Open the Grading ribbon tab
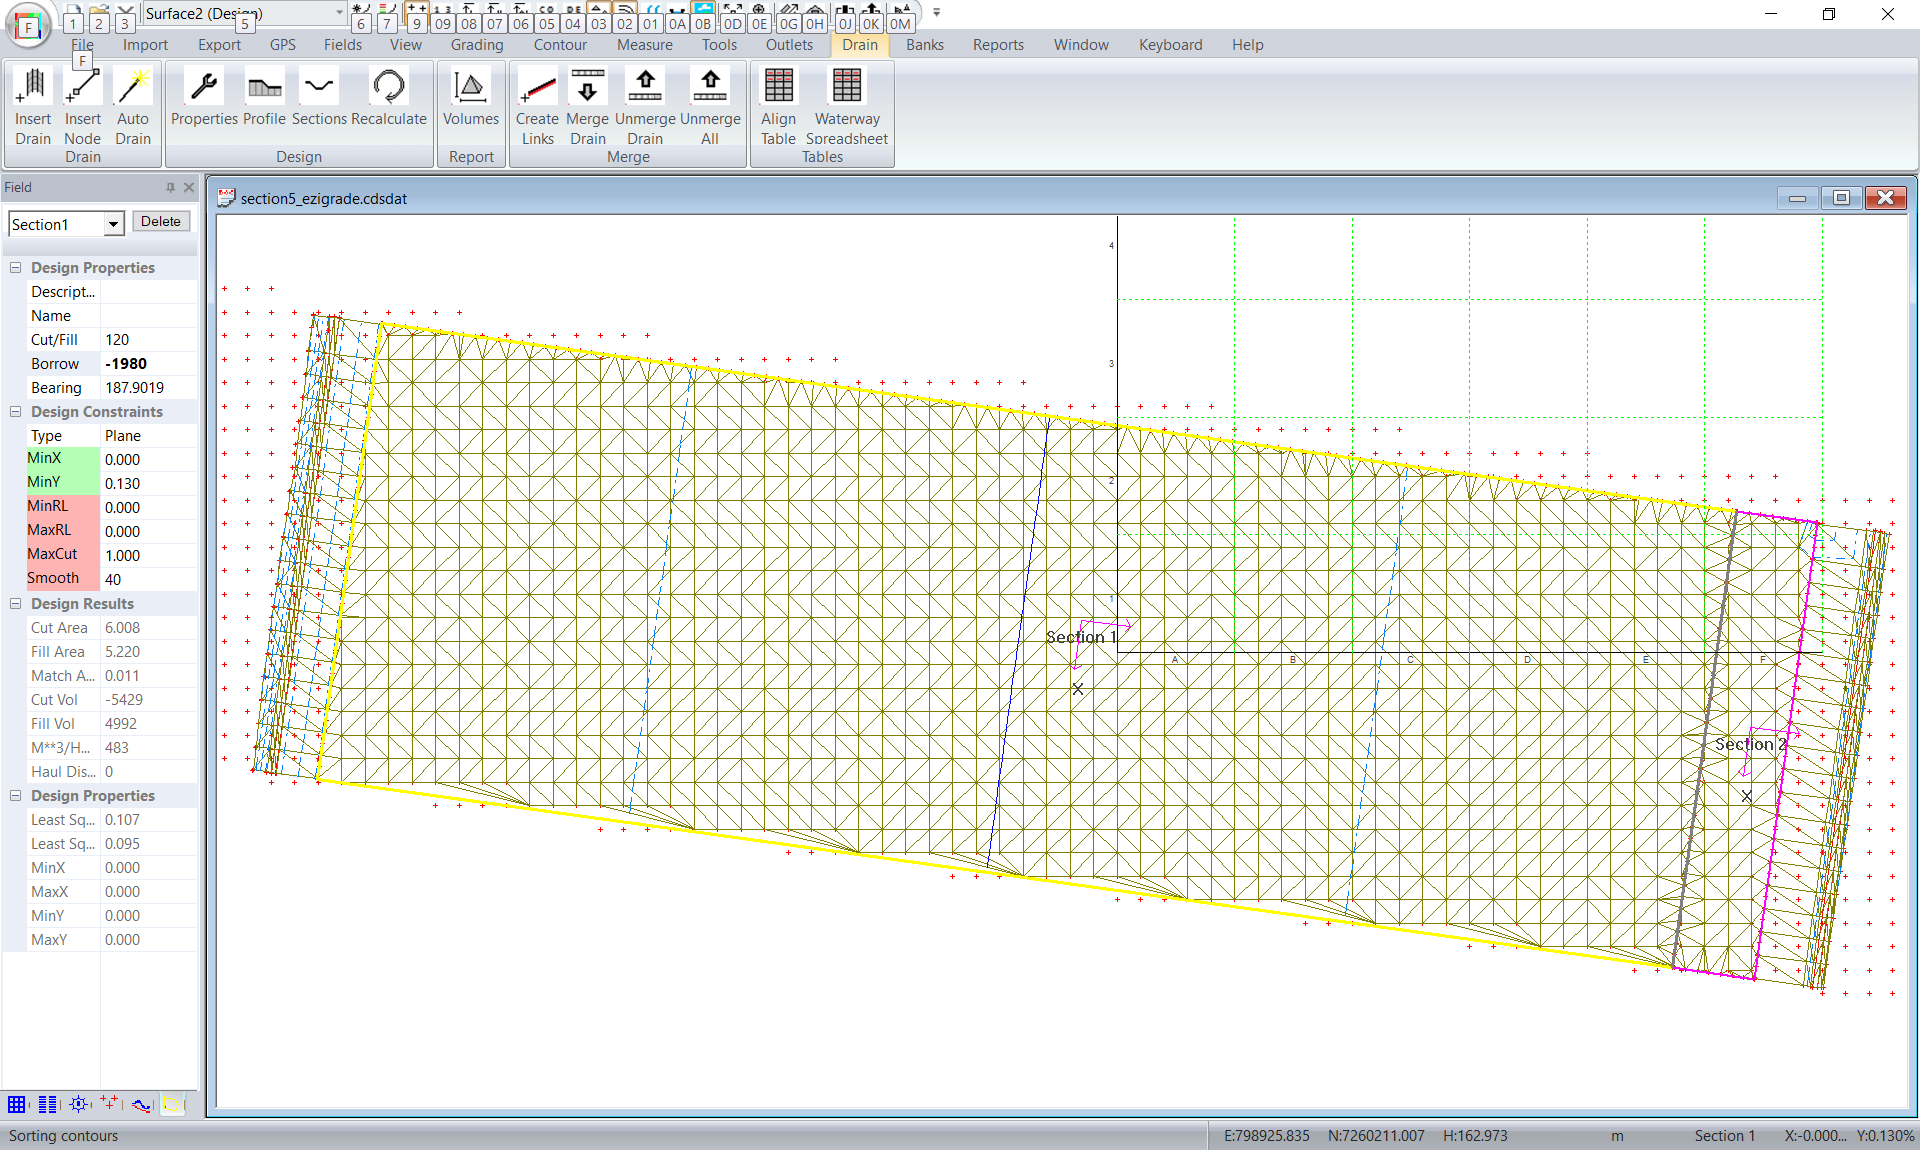This screenshot has width=1920, height=1150. (x=476, y=45)
